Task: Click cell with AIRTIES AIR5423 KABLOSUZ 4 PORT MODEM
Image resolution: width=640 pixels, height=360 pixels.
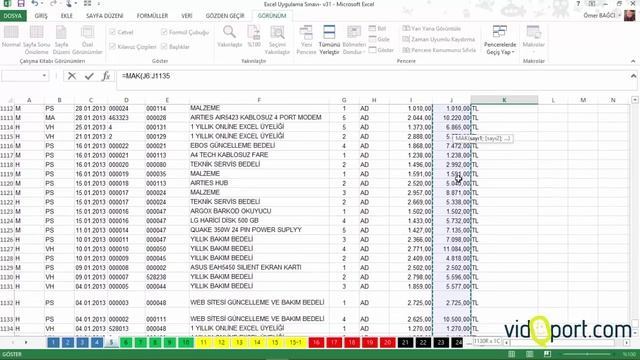Action: (259, 118)
